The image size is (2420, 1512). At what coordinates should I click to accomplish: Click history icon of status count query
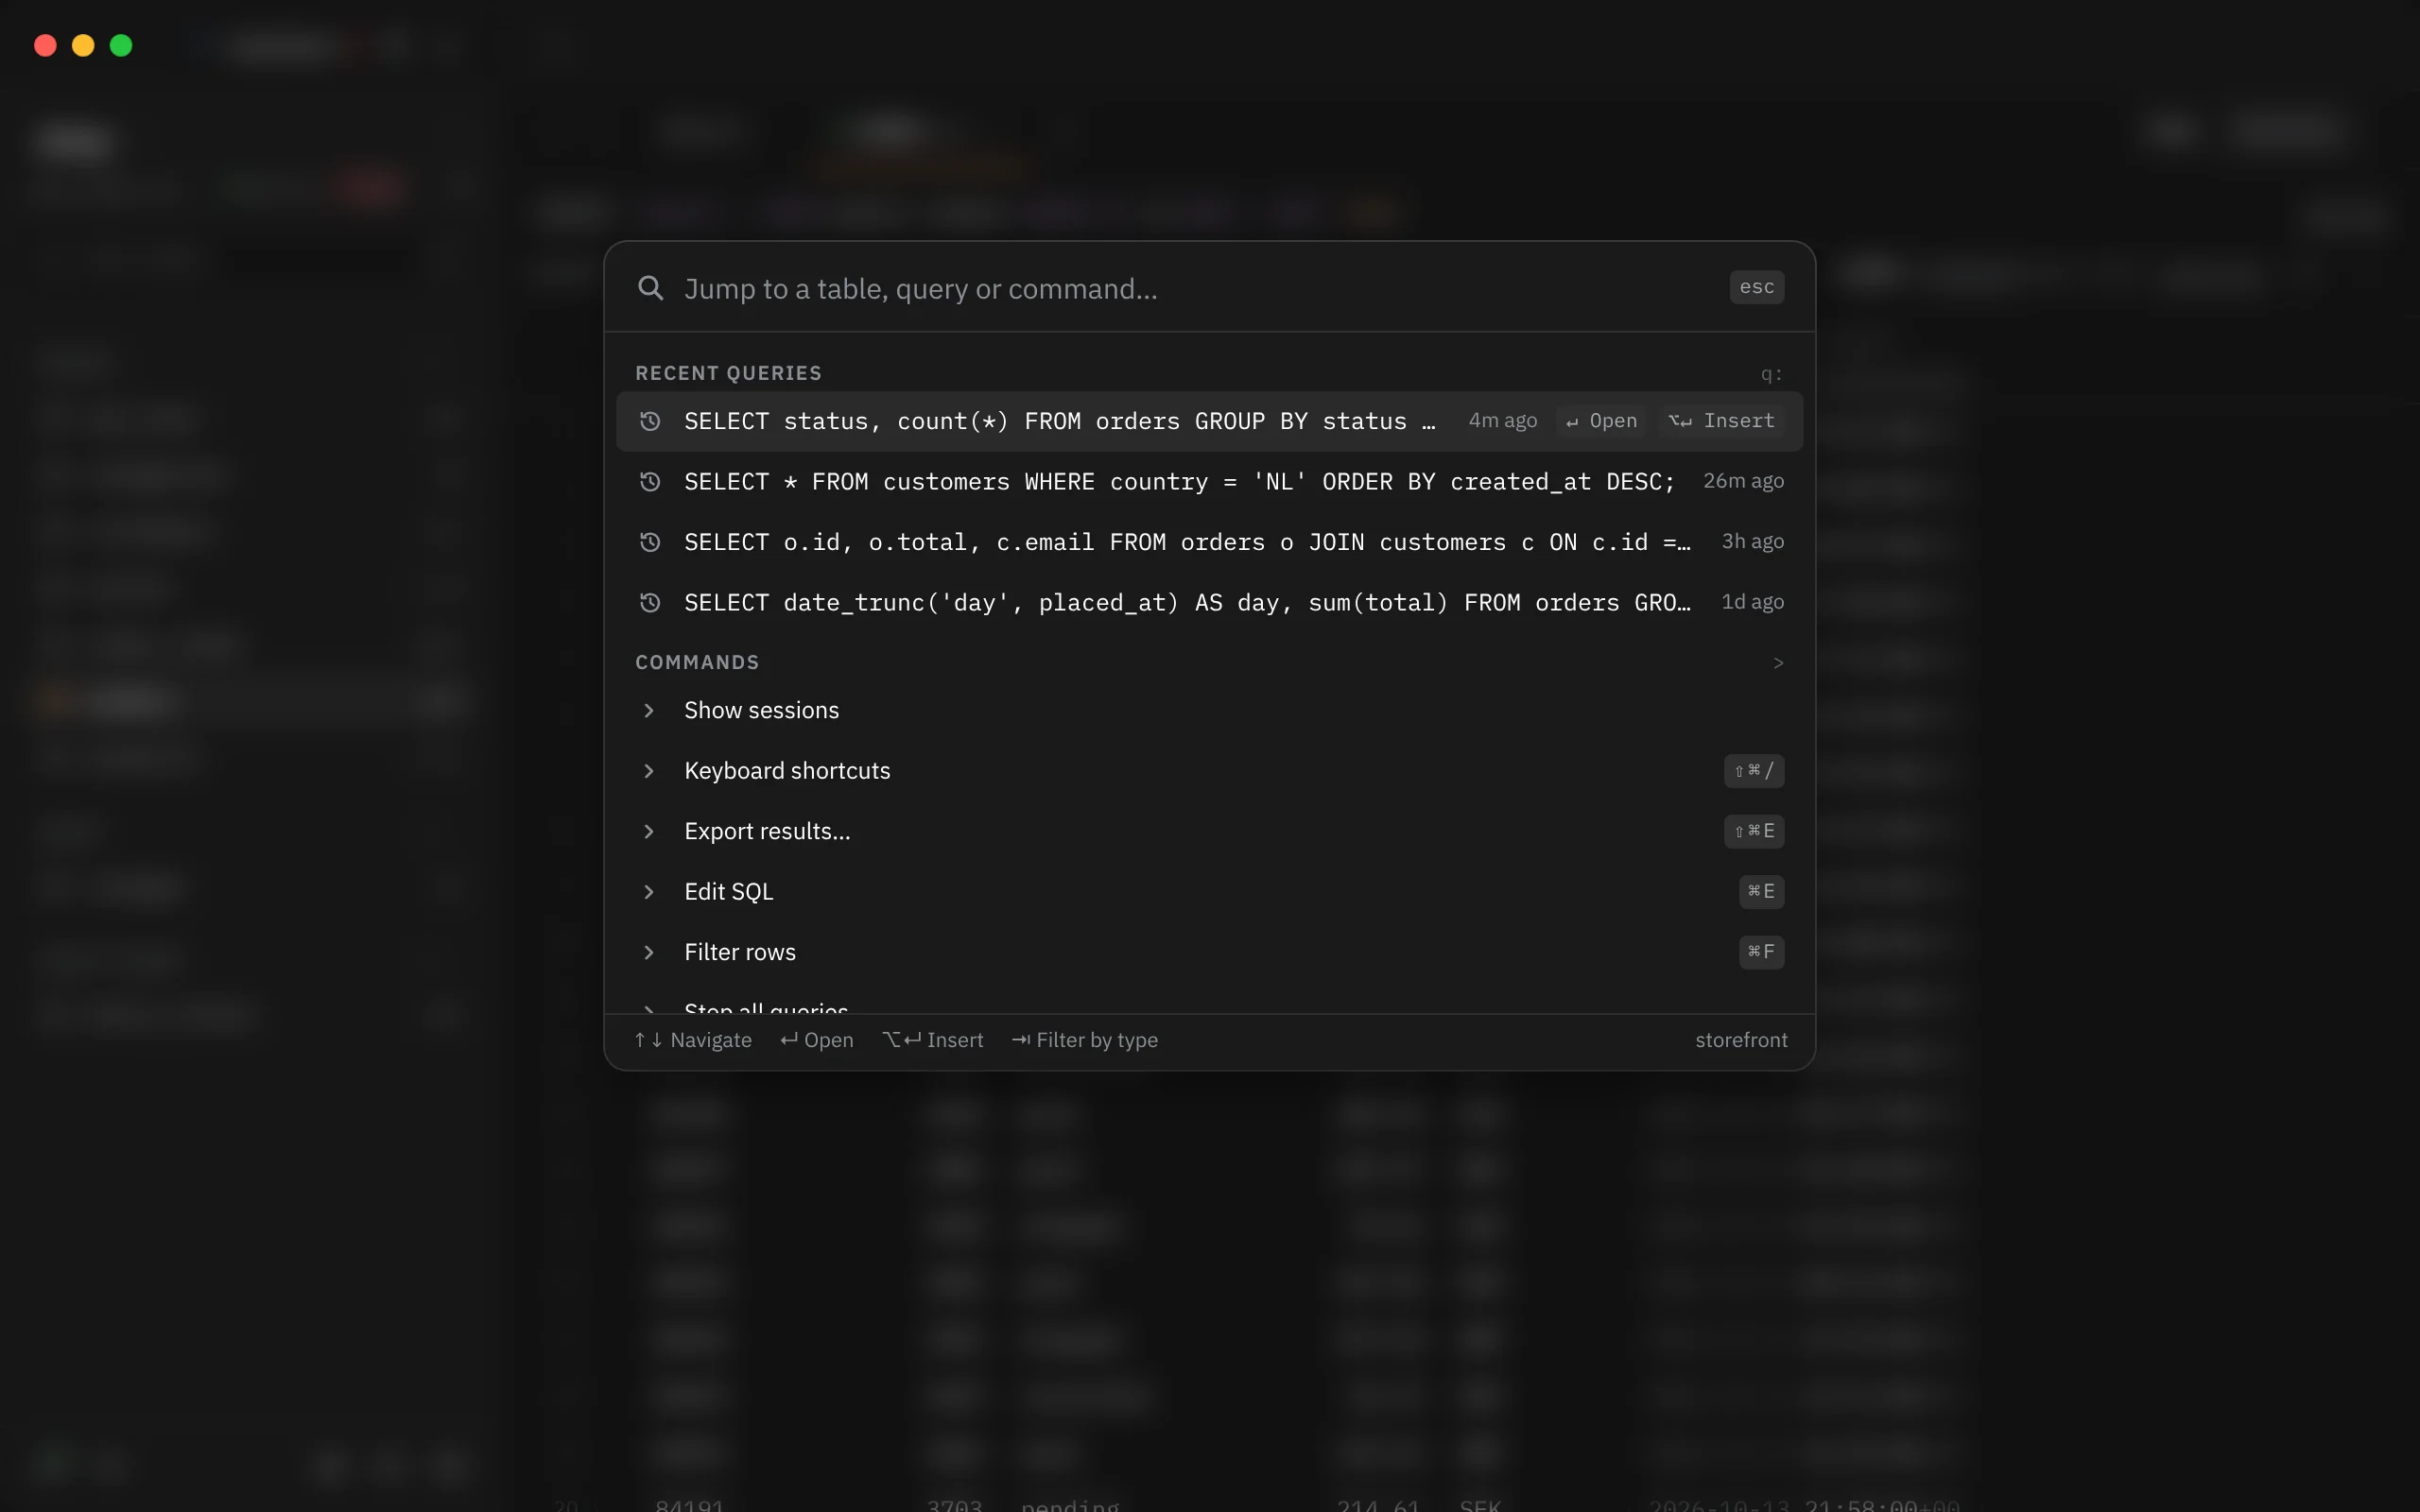(650, 421)
